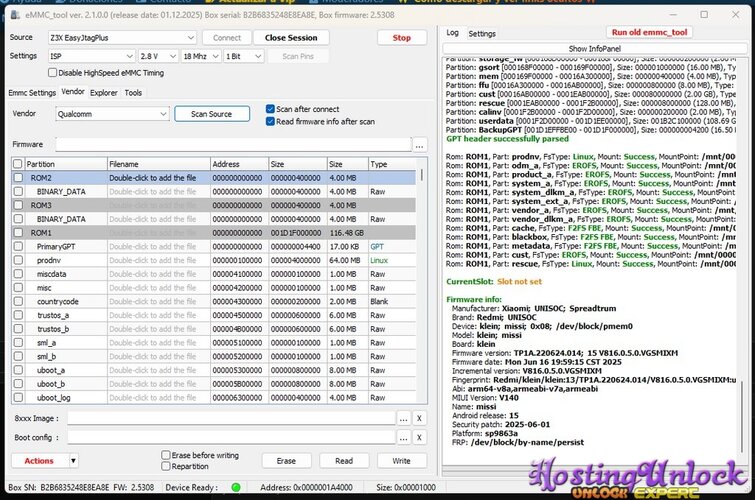This screenshot has height=500, width=755.
Task: Check the PrimaryGPT partition checkbox
Action: [x=18, y=246]
